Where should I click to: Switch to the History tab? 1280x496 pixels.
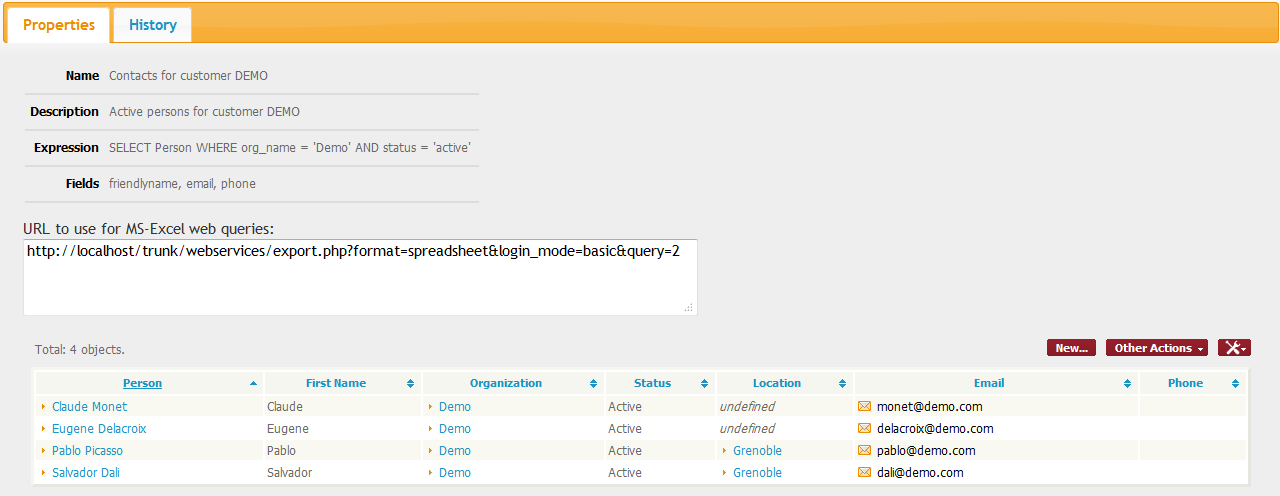click(x=152, y=25)
